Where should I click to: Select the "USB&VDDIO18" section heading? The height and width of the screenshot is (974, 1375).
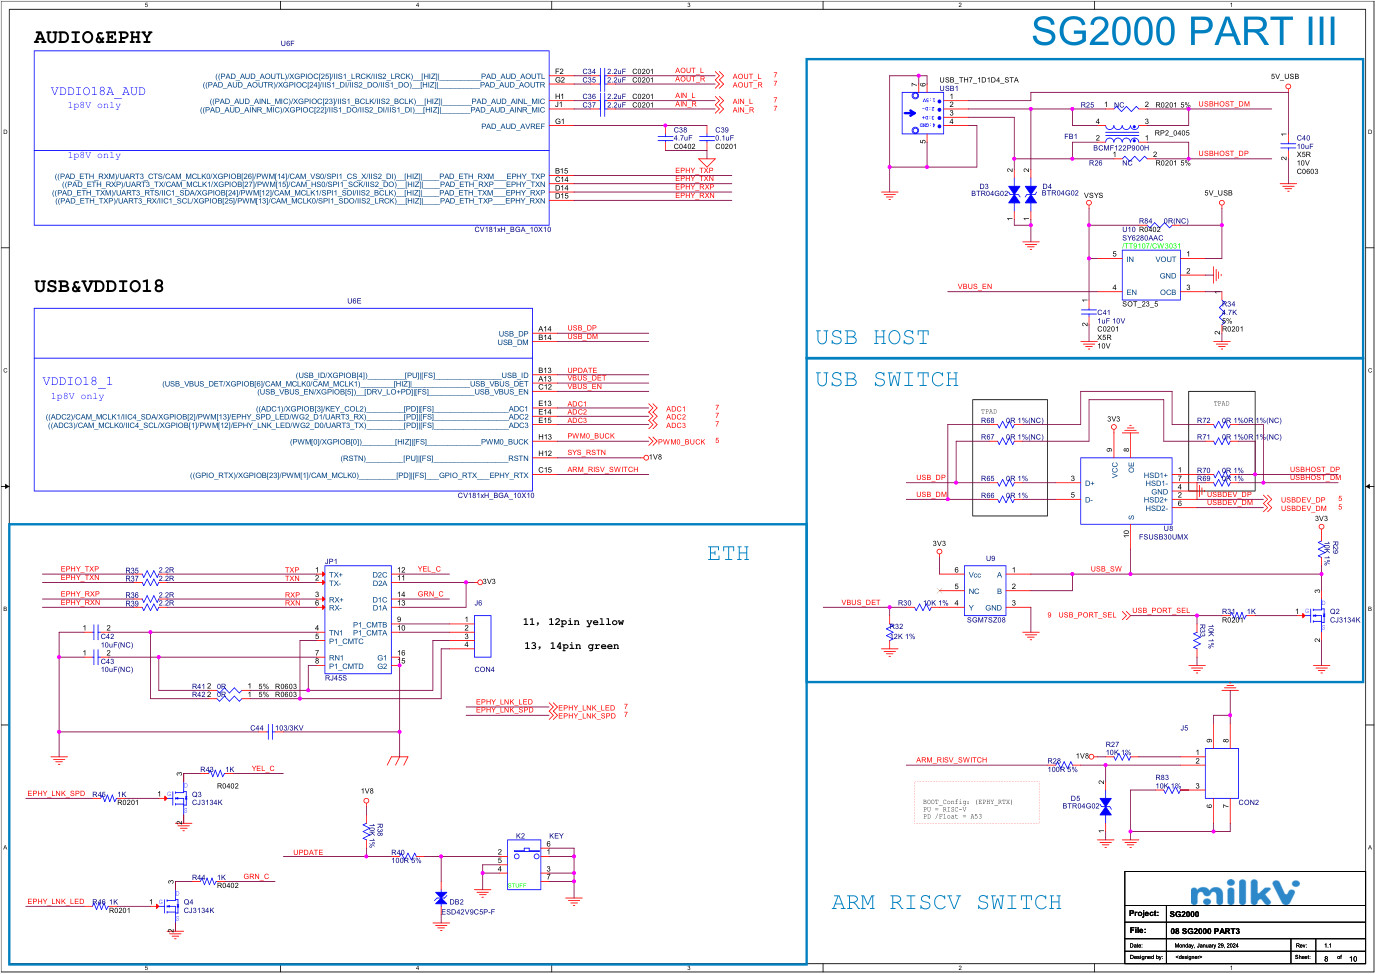point(99,287)
